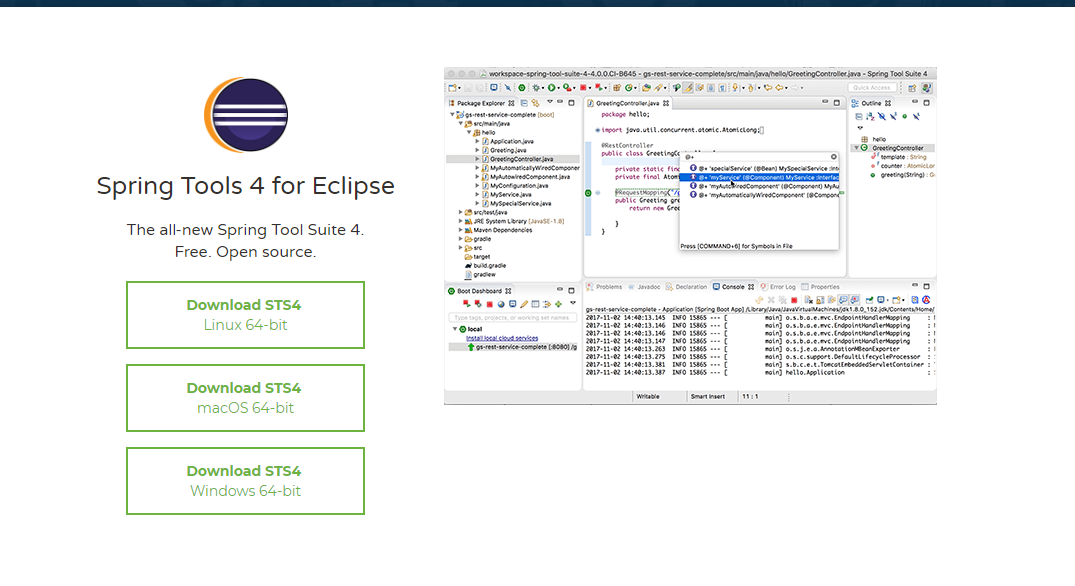Click the 'Install local cloud services' link
This screenshot has width=1075, height=586.
click(x=502, y=338)
